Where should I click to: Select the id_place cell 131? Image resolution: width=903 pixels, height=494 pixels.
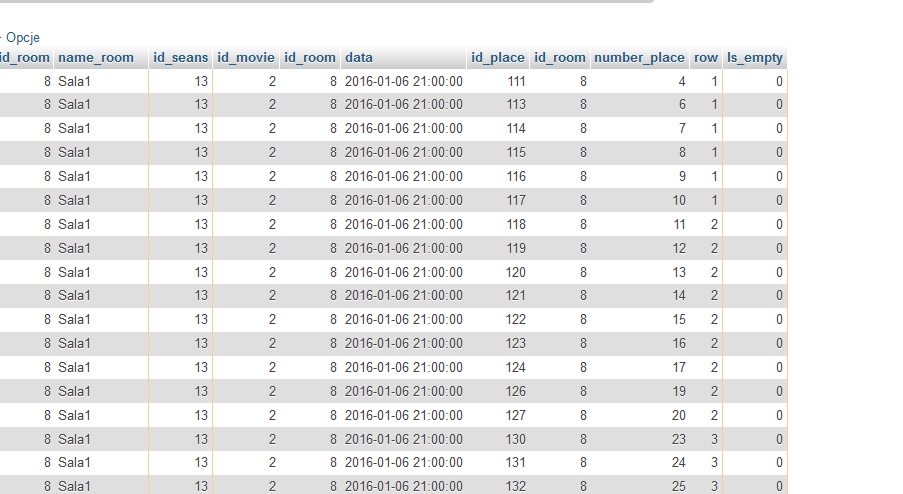click(x=515, y=463)
